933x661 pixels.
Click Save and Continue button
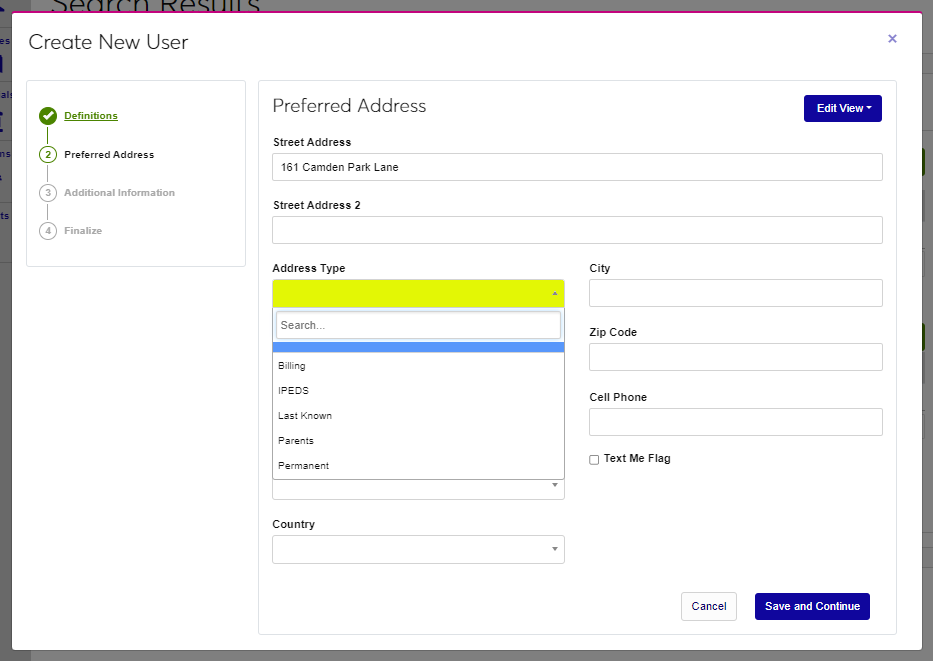click(x=812, y=607)
